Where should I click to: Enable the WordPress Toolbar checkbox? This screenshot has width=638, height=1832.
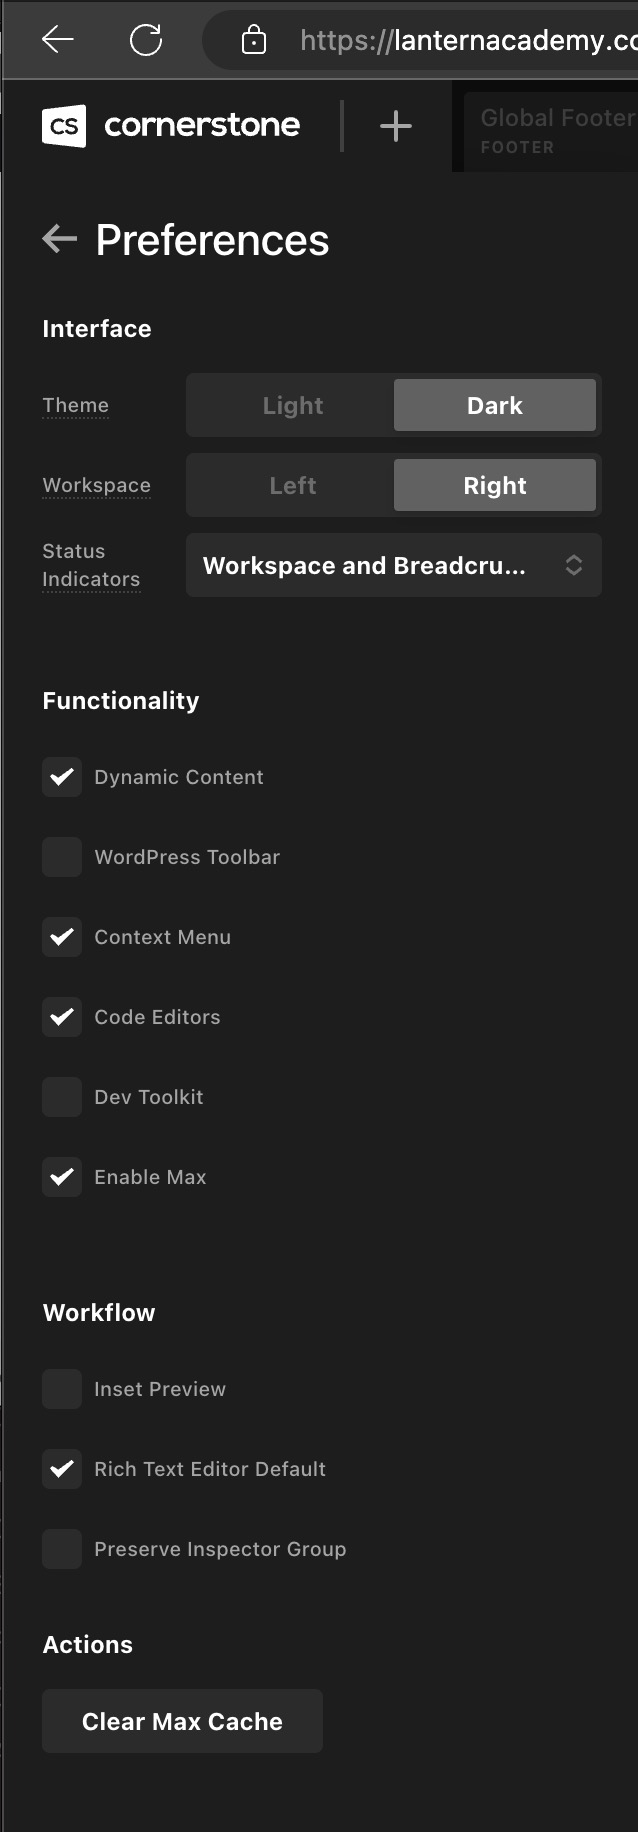tap(62, 857)
